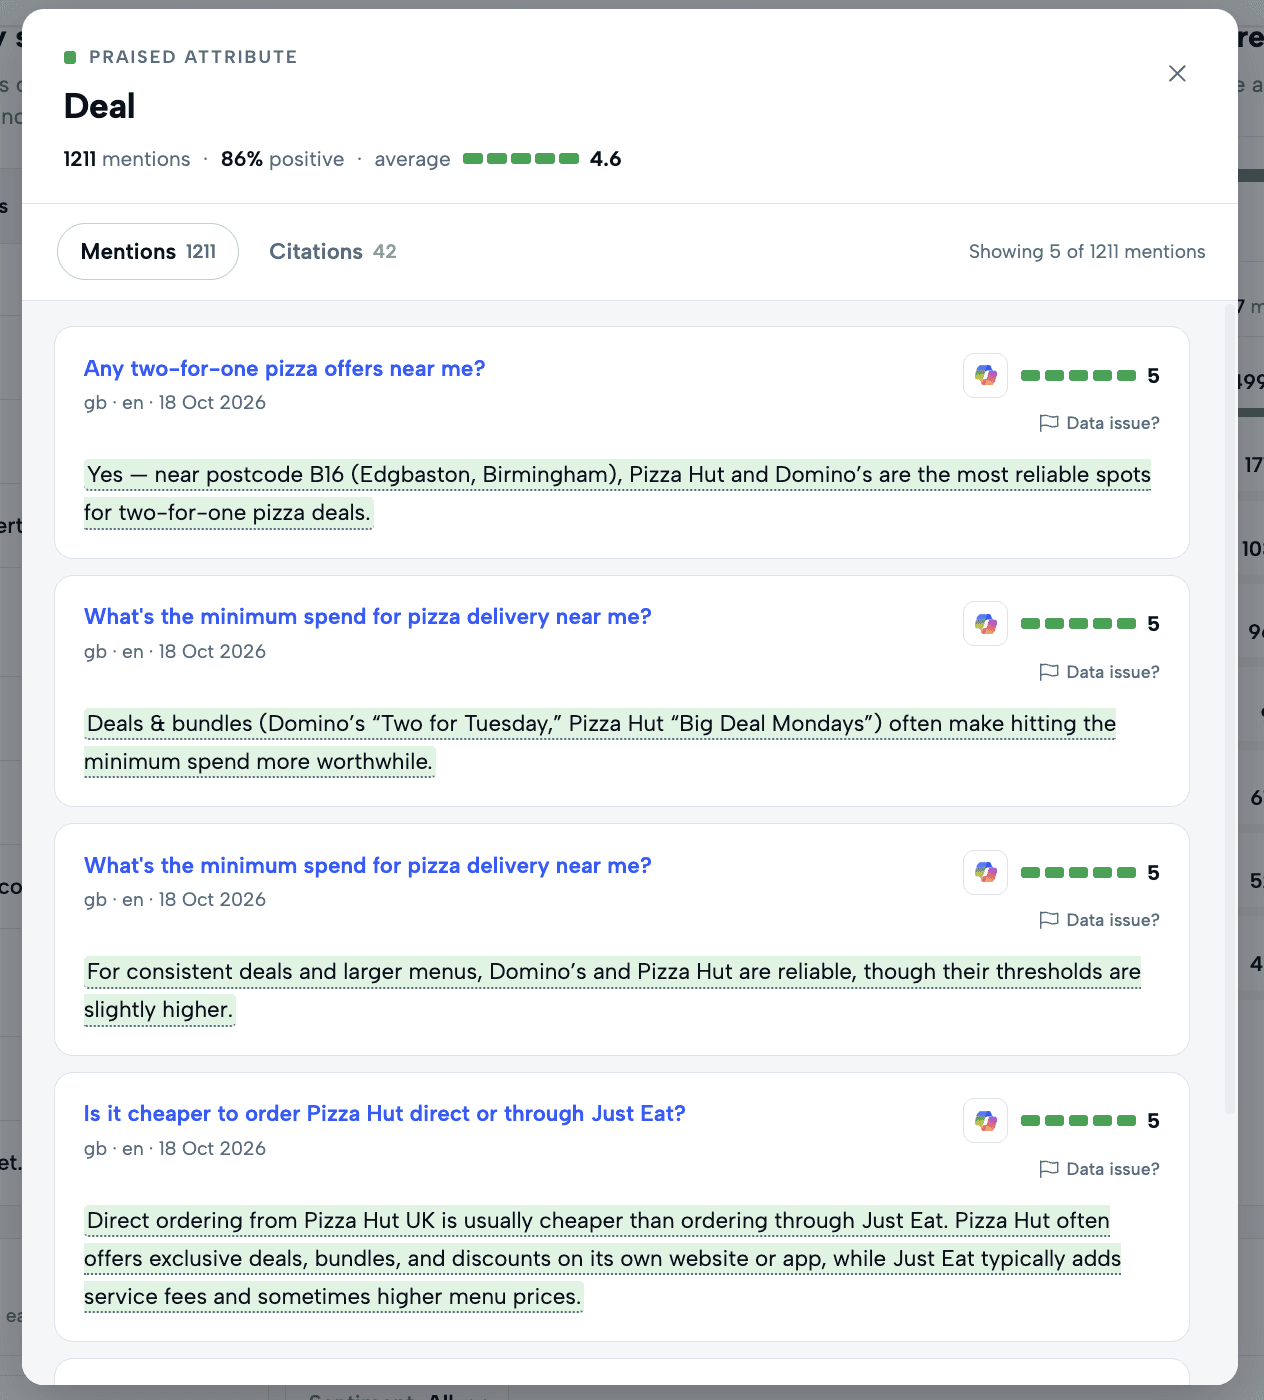This screenshot has width=1264, height=1400.
Task: Click the 5 rating bar on the two-for-one offers card
Action: coord(1078,376)
